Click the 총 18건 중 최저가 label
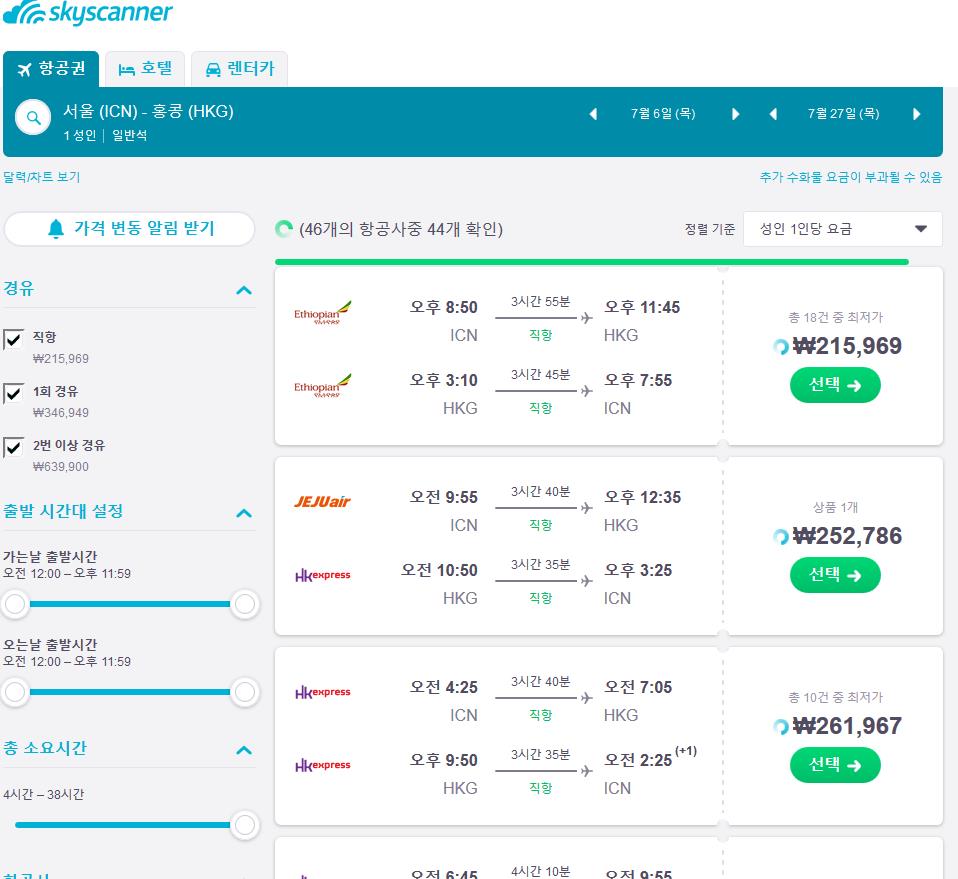958x879 pixels. tap(835, 318)
